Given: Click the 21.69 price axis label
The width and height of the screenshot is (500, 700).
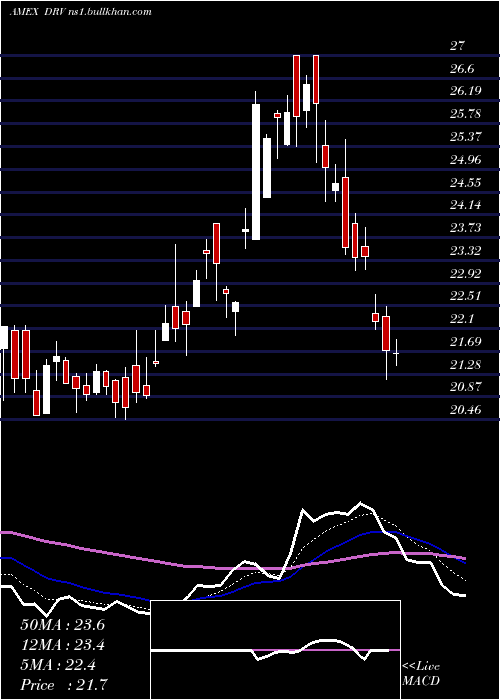Looking at the screenshot, I should (x=465, y=342).
